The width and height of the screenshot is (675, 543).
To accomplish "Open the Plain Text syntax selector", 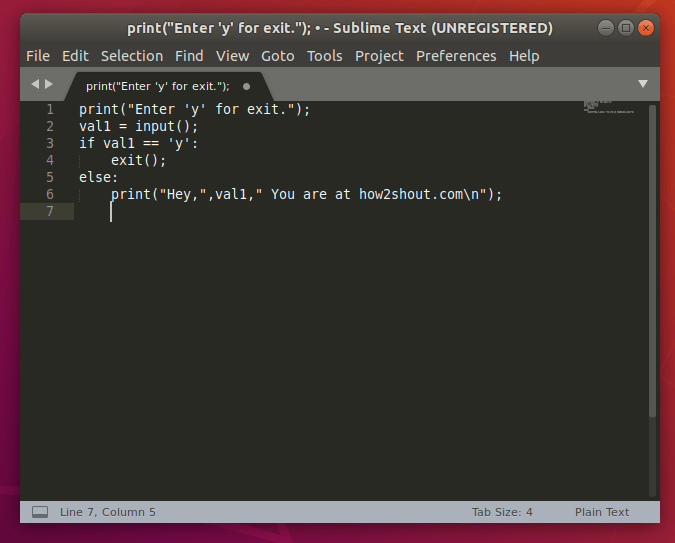I will pyautogui.click(x=602, y=512).
